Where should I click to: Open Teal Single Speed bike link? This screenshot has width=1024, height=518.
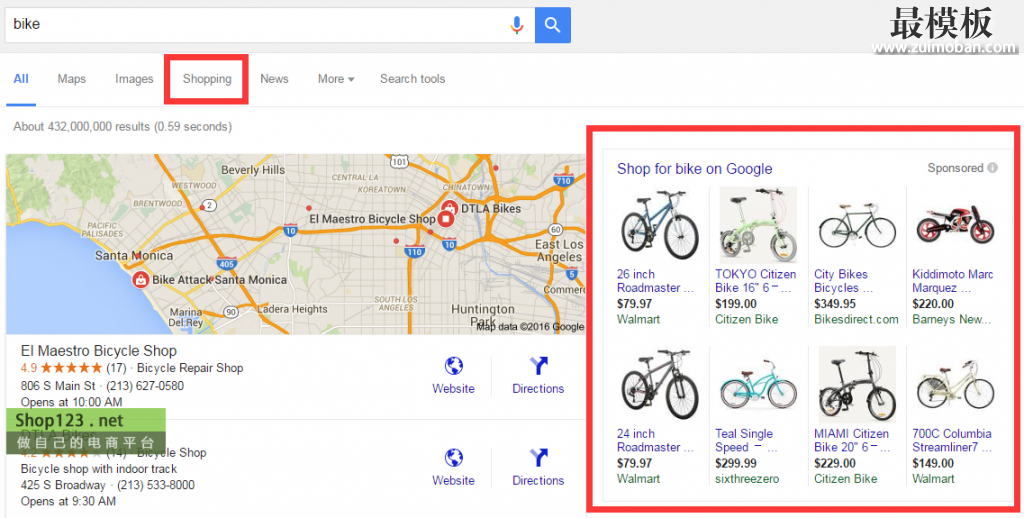coord(744,441)
